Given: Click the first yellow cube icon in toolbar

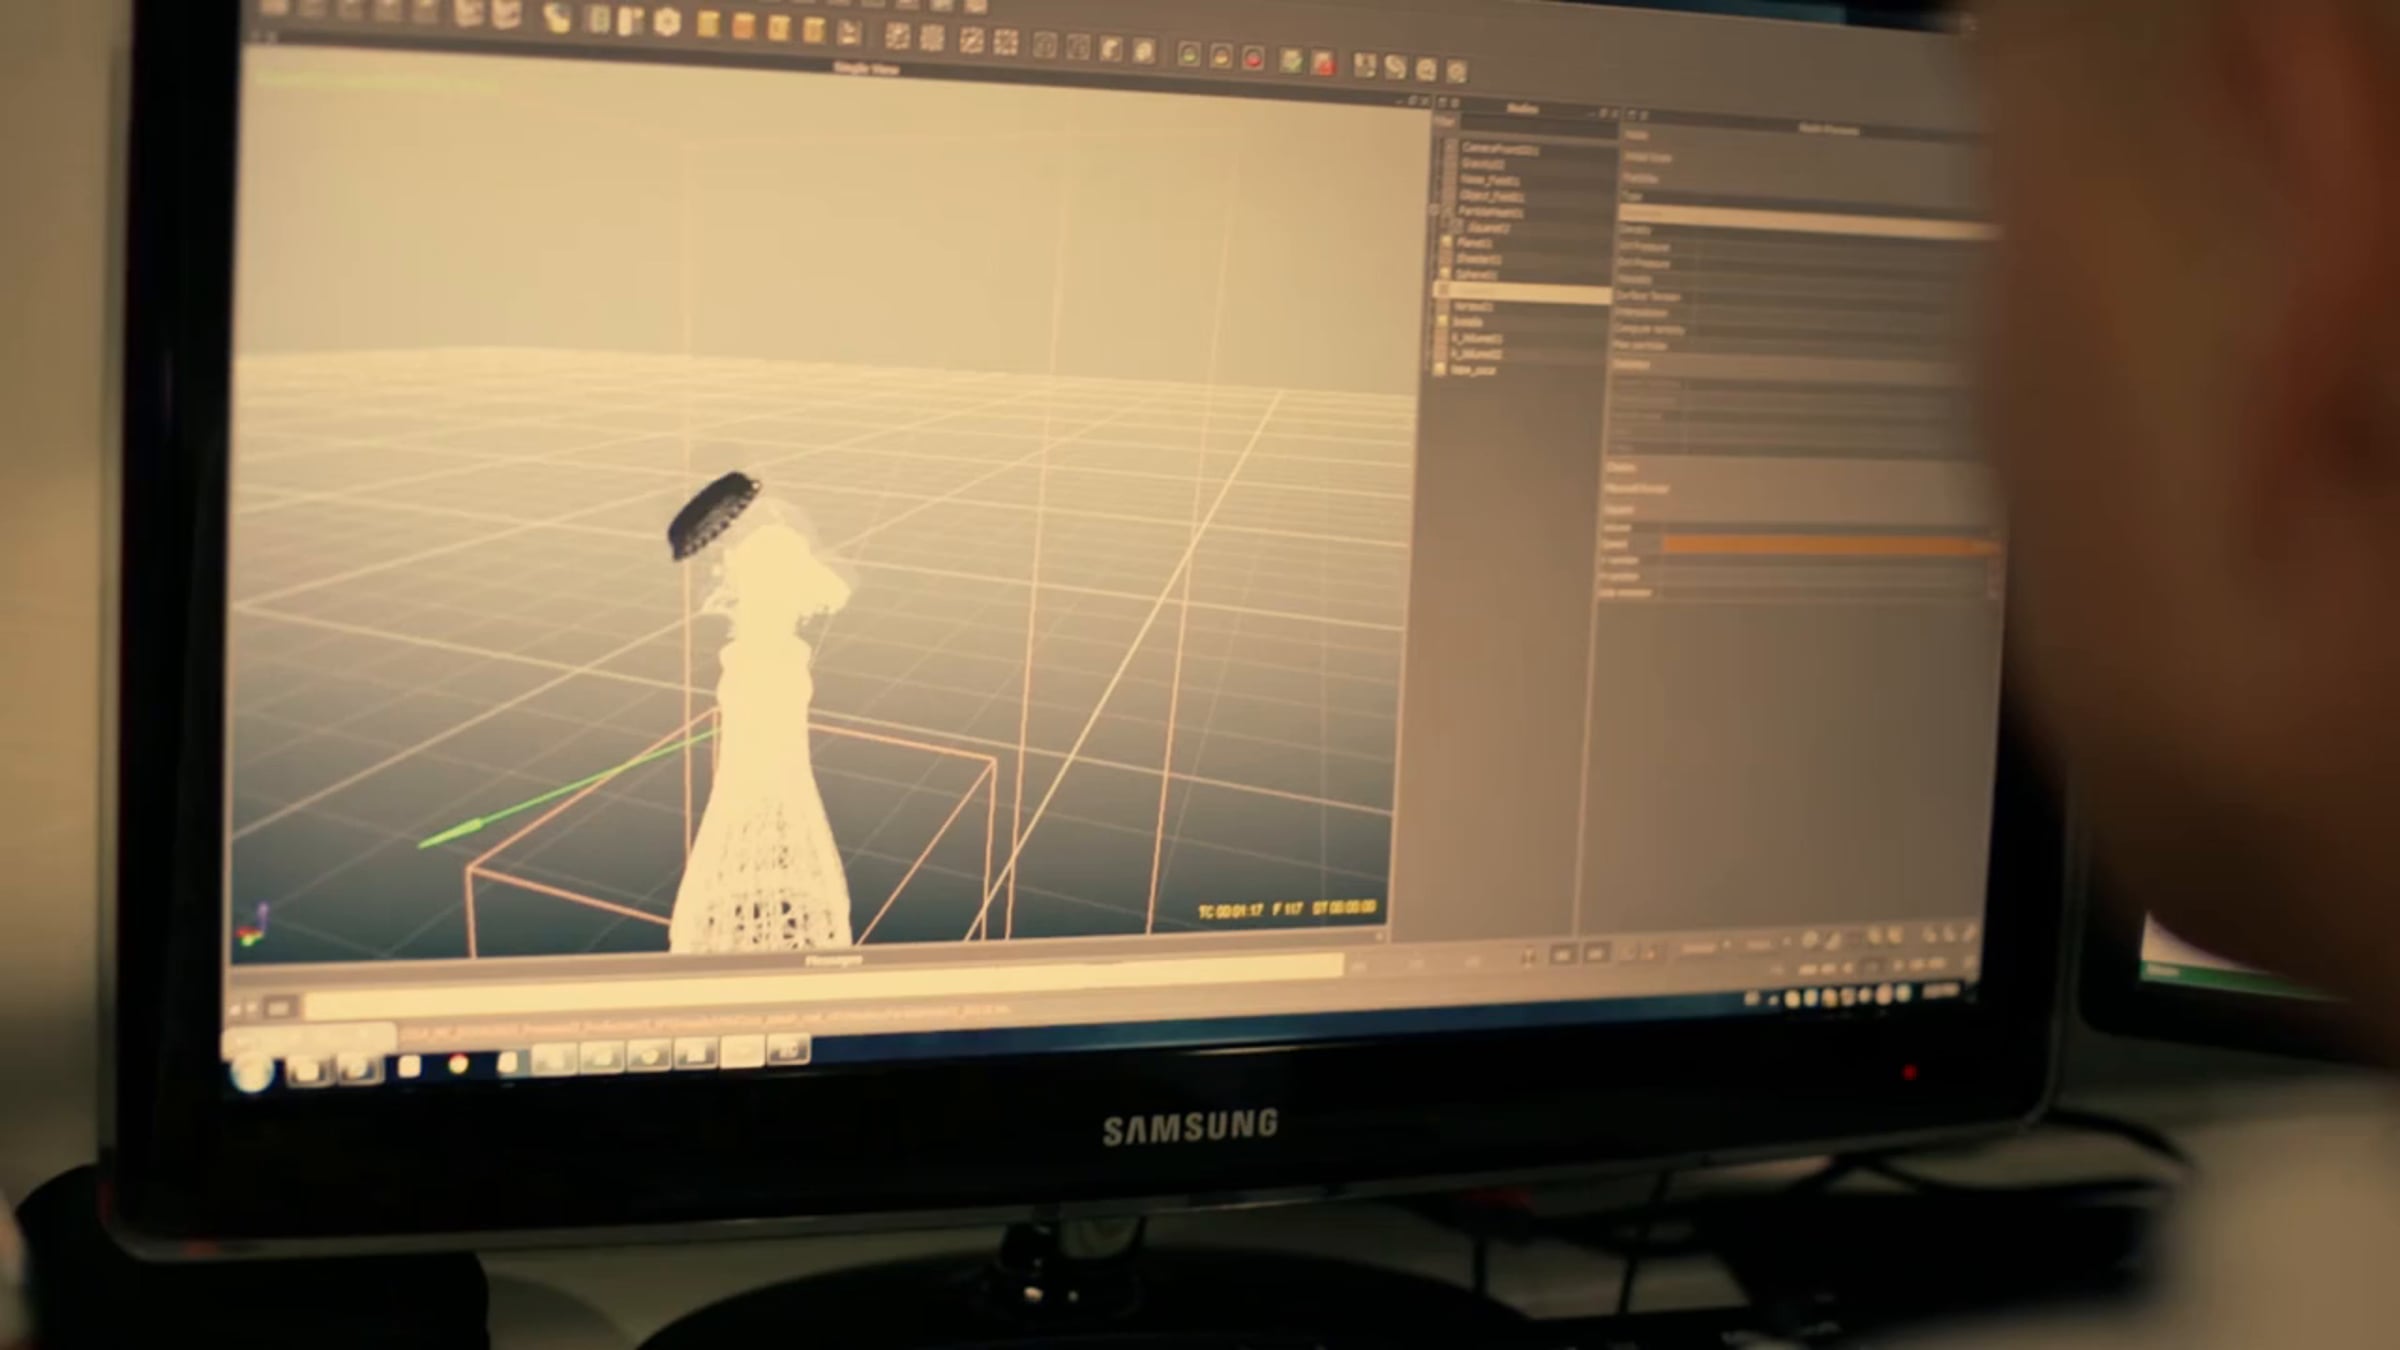Looking at the screenshot, I should click(x=708, y=25).
